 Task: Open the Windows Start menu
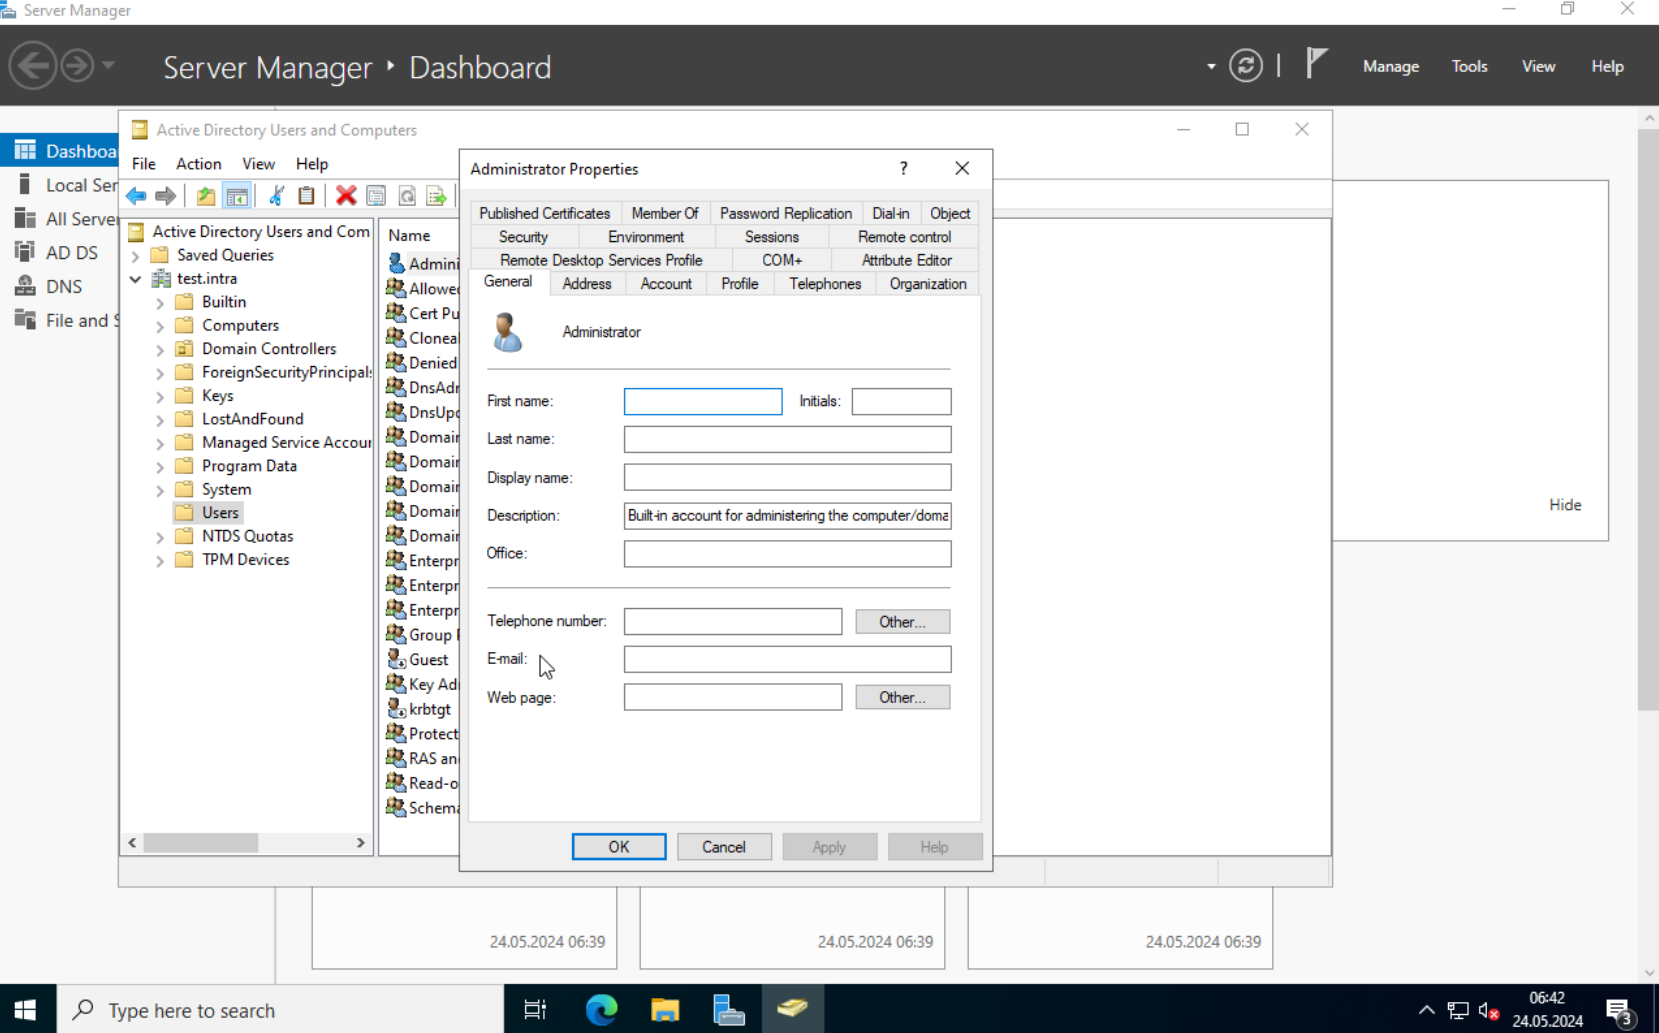(26, 1010)
